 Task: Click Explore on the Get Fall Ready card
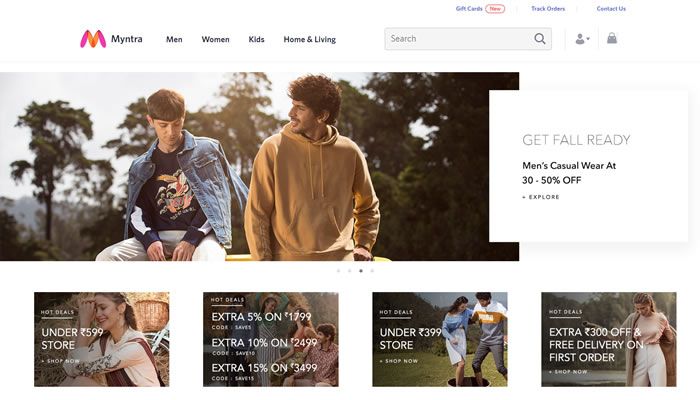tap(542, 197)
